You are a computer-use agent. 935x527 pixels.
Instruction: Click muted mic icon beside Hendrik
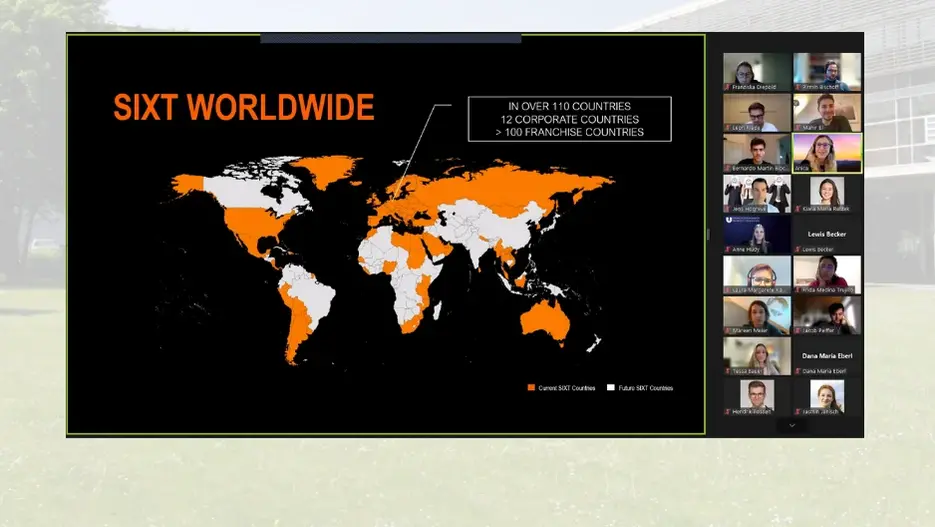coord(727,411)
